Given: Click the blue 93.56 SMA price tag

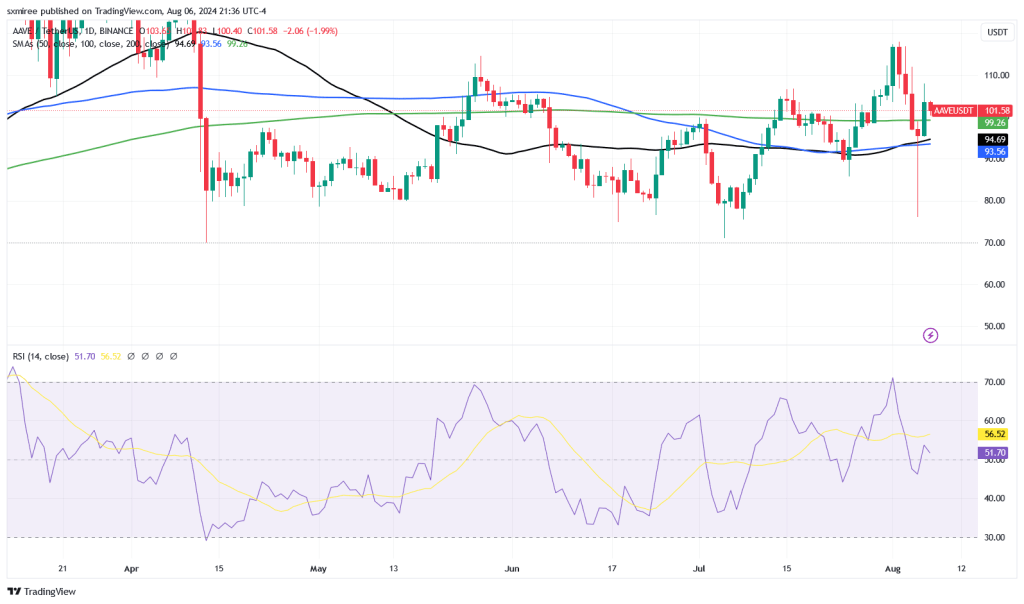Looking at the screenshot, I should pos(994,152).
